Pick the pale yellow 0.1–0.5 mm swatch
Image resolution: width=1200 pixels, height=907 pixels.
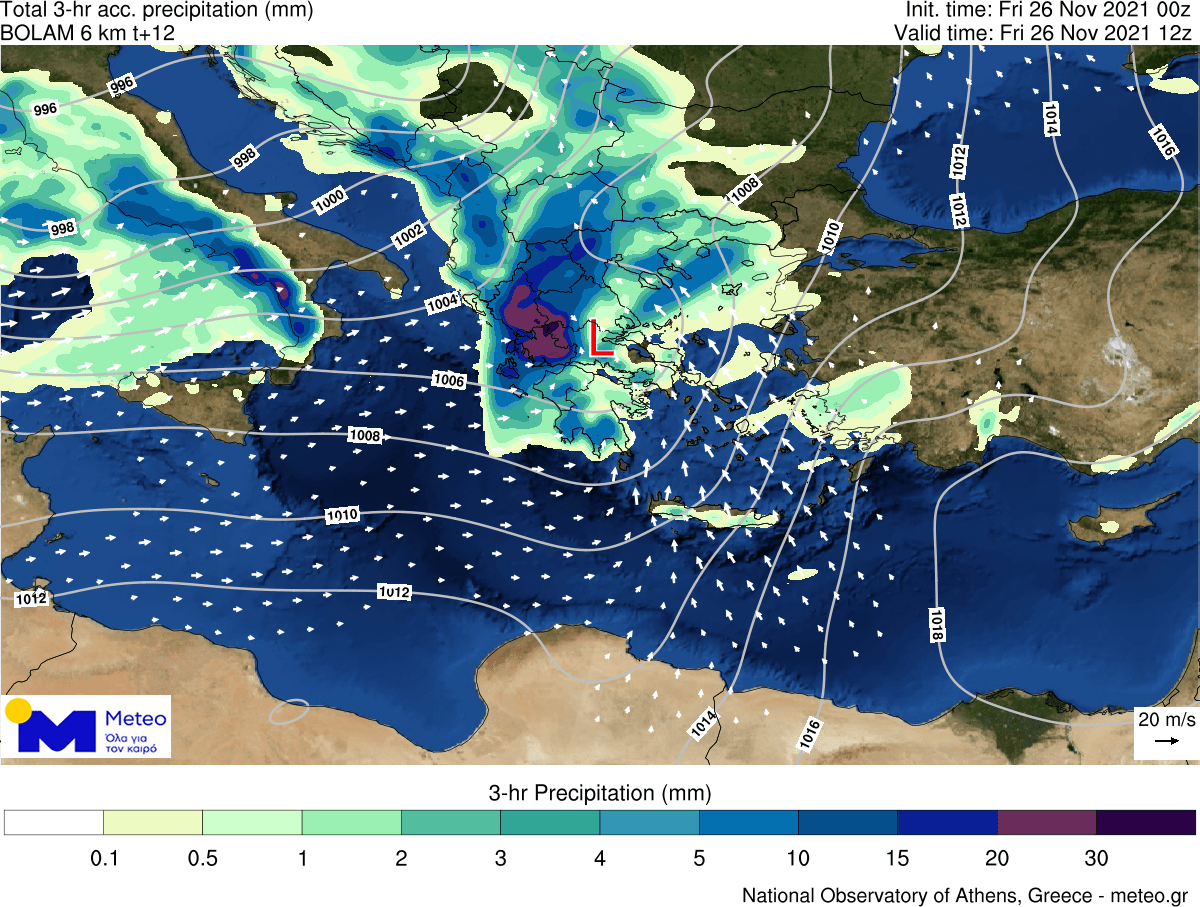pos(153,821)
